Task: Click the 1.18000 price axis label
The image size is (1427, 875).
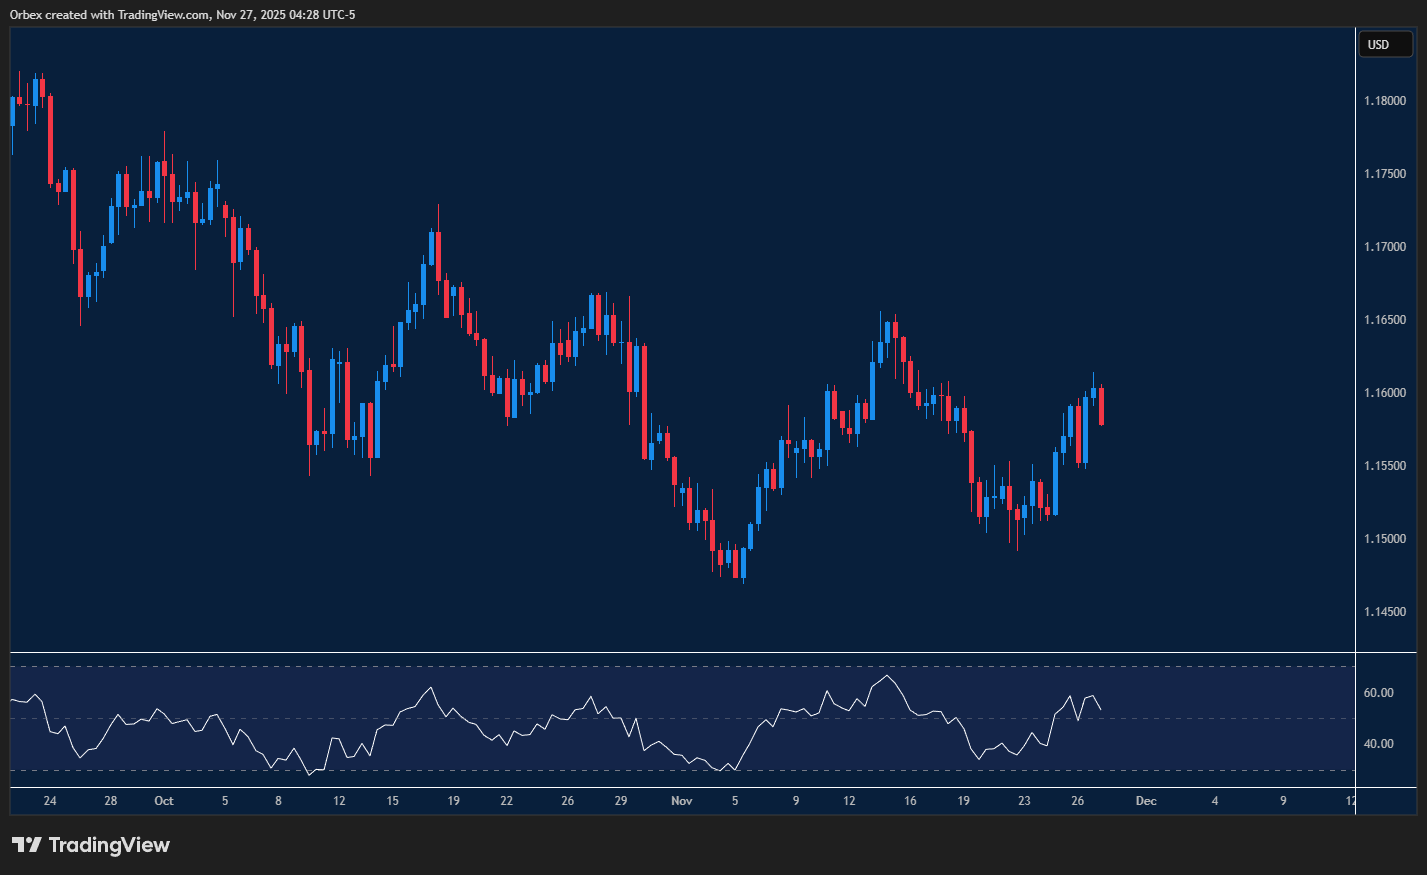Action: point(1385,101)
